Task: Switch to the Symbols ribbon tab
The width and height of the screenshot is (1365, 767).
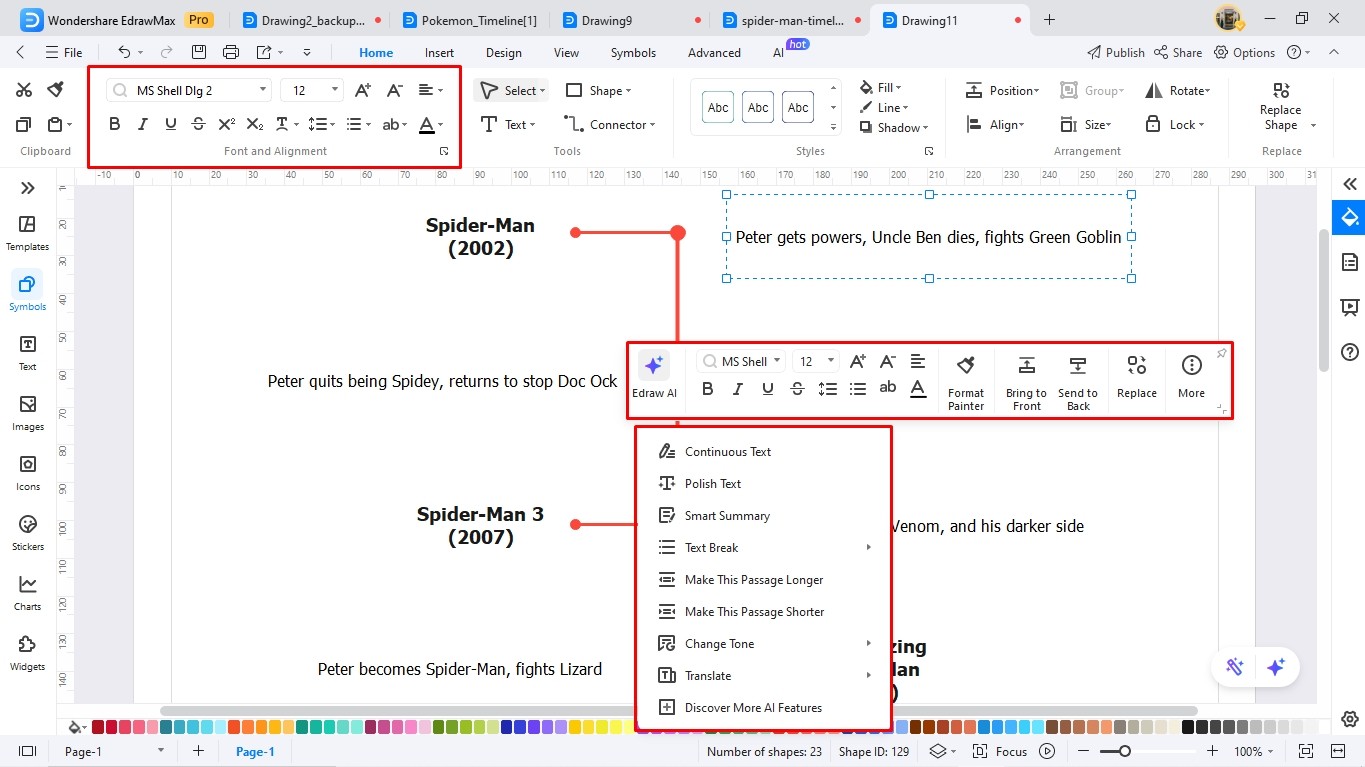Action: point(633,52)
